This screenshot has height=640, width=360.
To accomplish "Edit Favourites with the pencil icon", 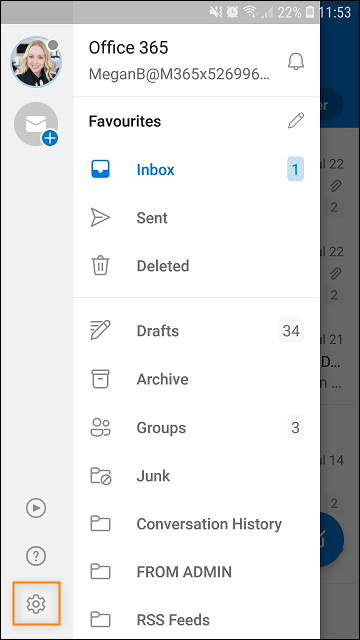I will click(x=296, y=121).
